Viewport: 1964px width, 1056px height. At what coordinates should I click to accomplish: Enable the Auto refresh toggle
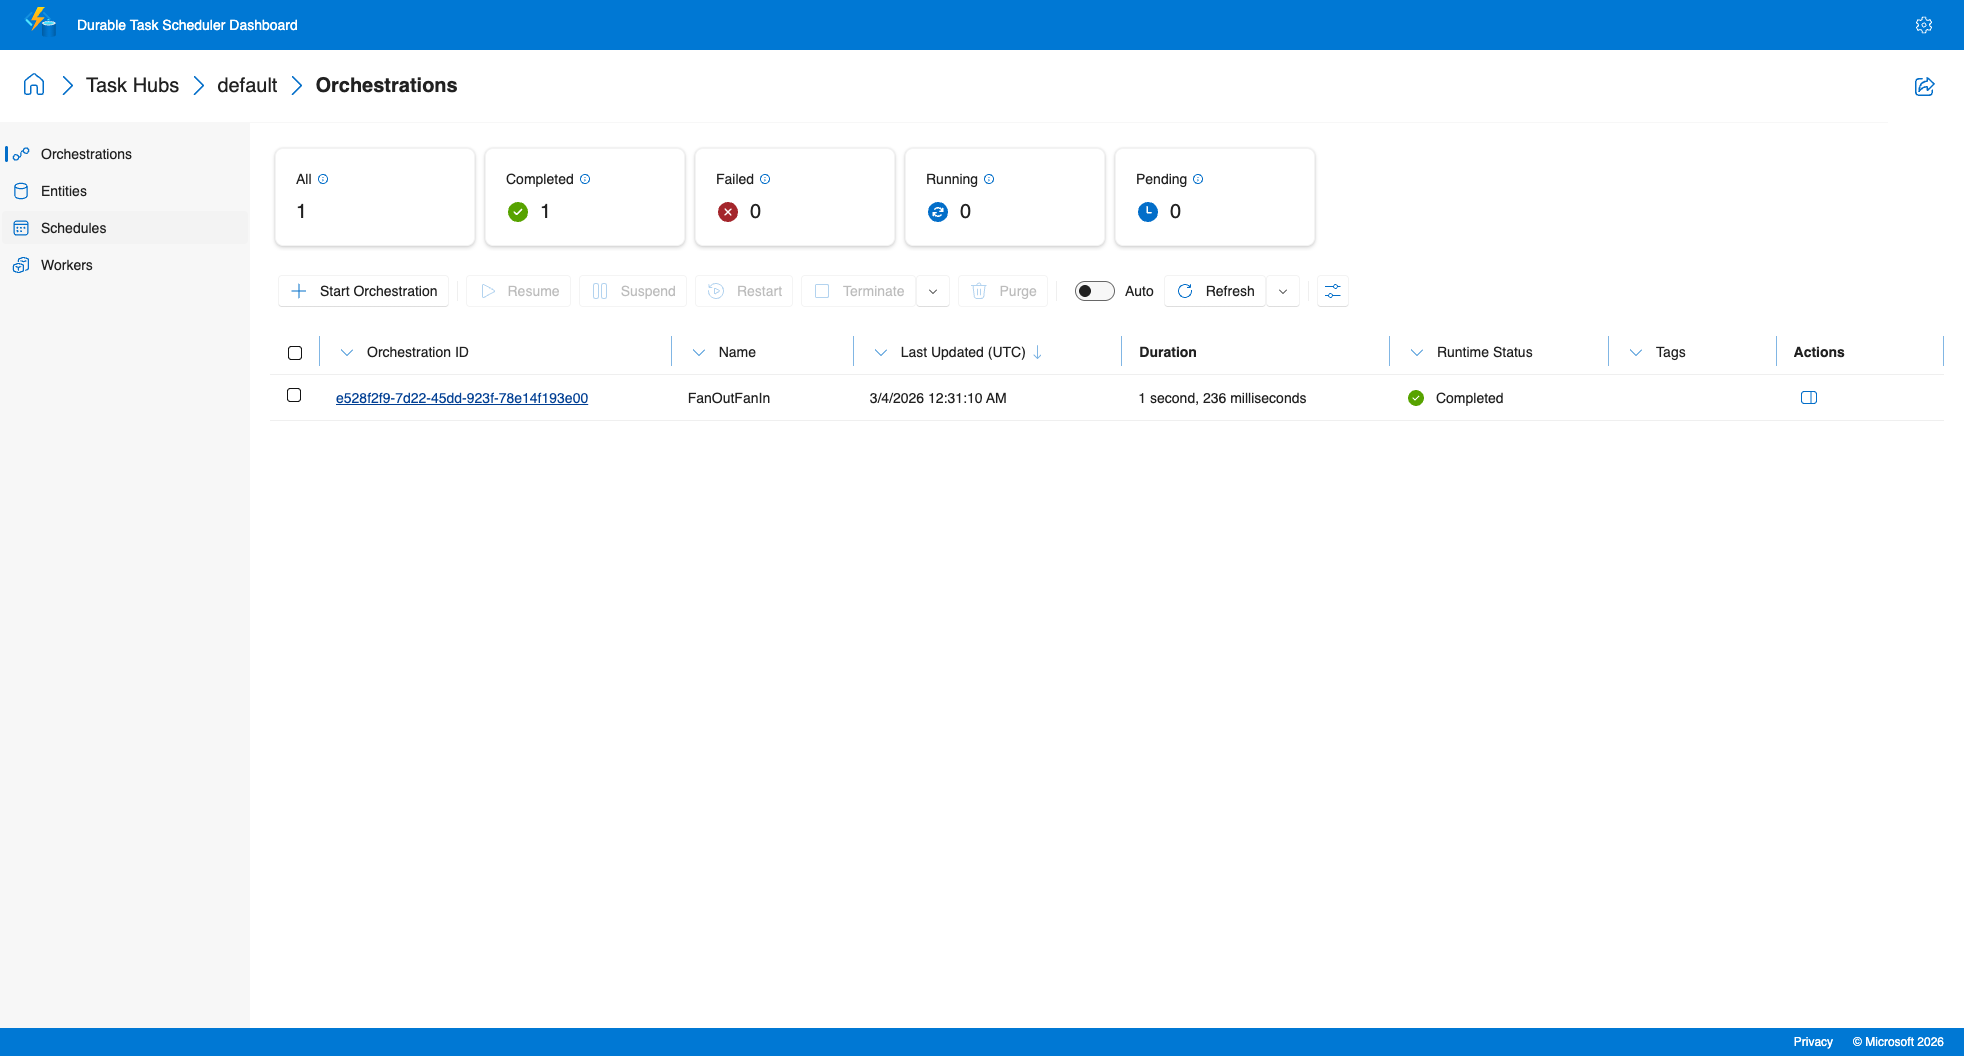1094,290
